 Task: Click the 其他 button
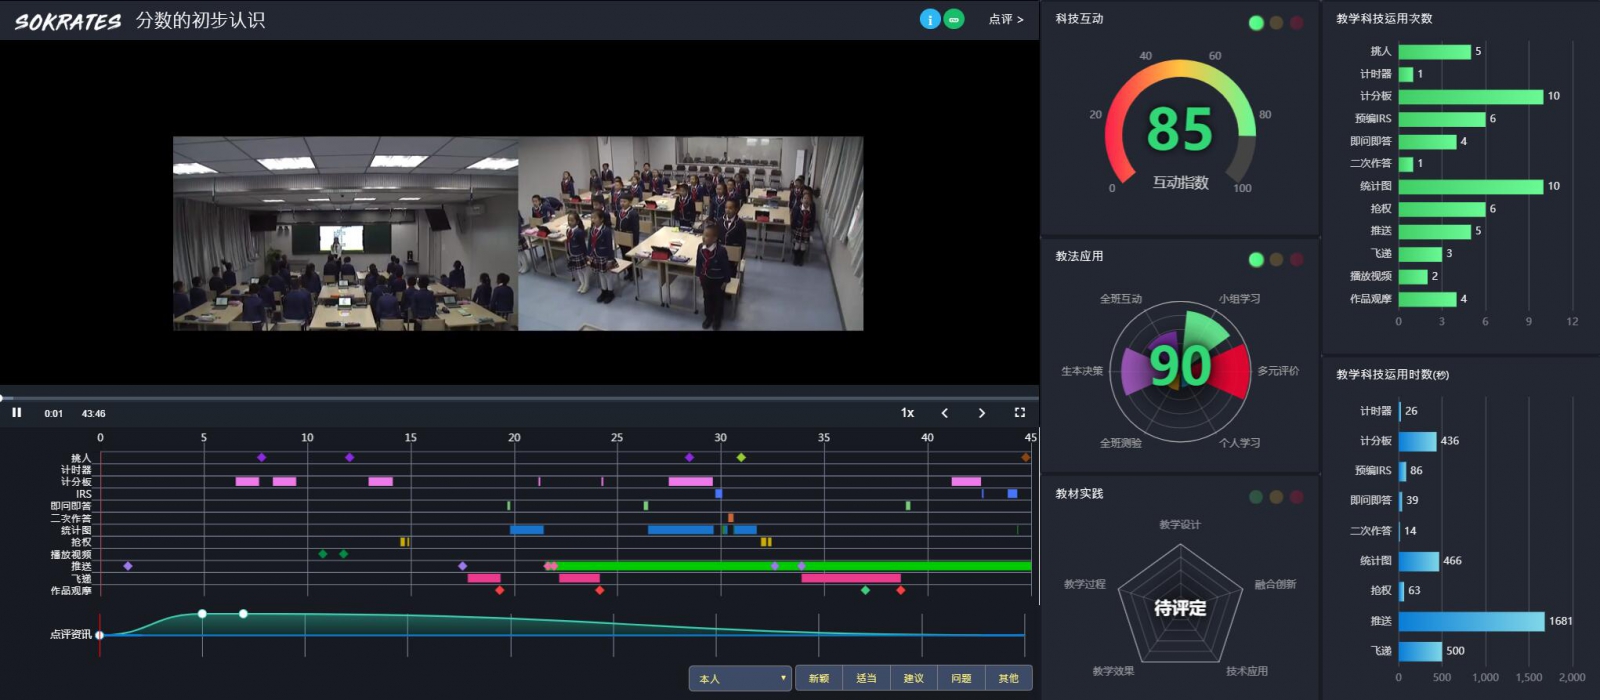click(1008, 678)
